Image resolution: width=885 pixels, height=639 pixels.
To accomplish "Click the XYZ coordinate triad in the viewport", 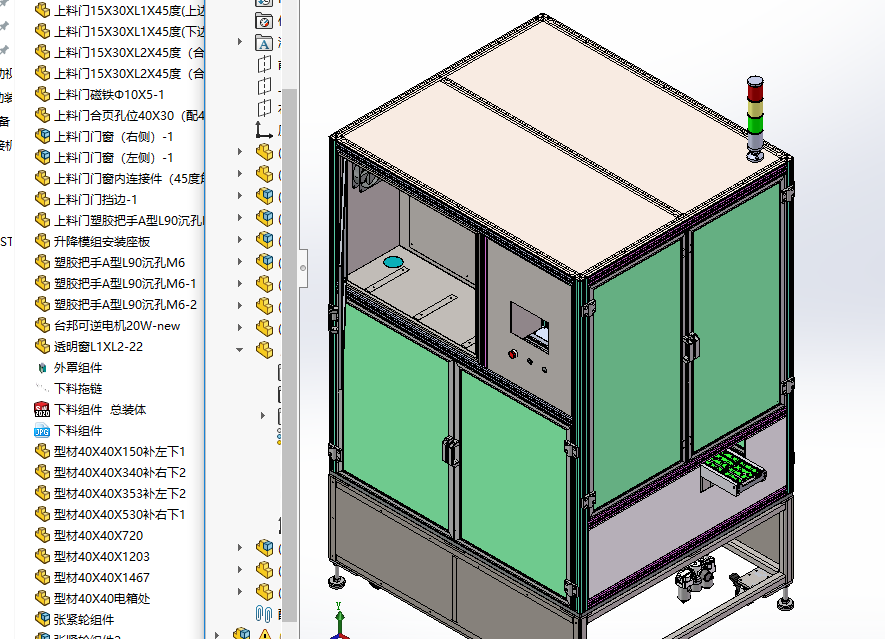I will tap(340, 621).
